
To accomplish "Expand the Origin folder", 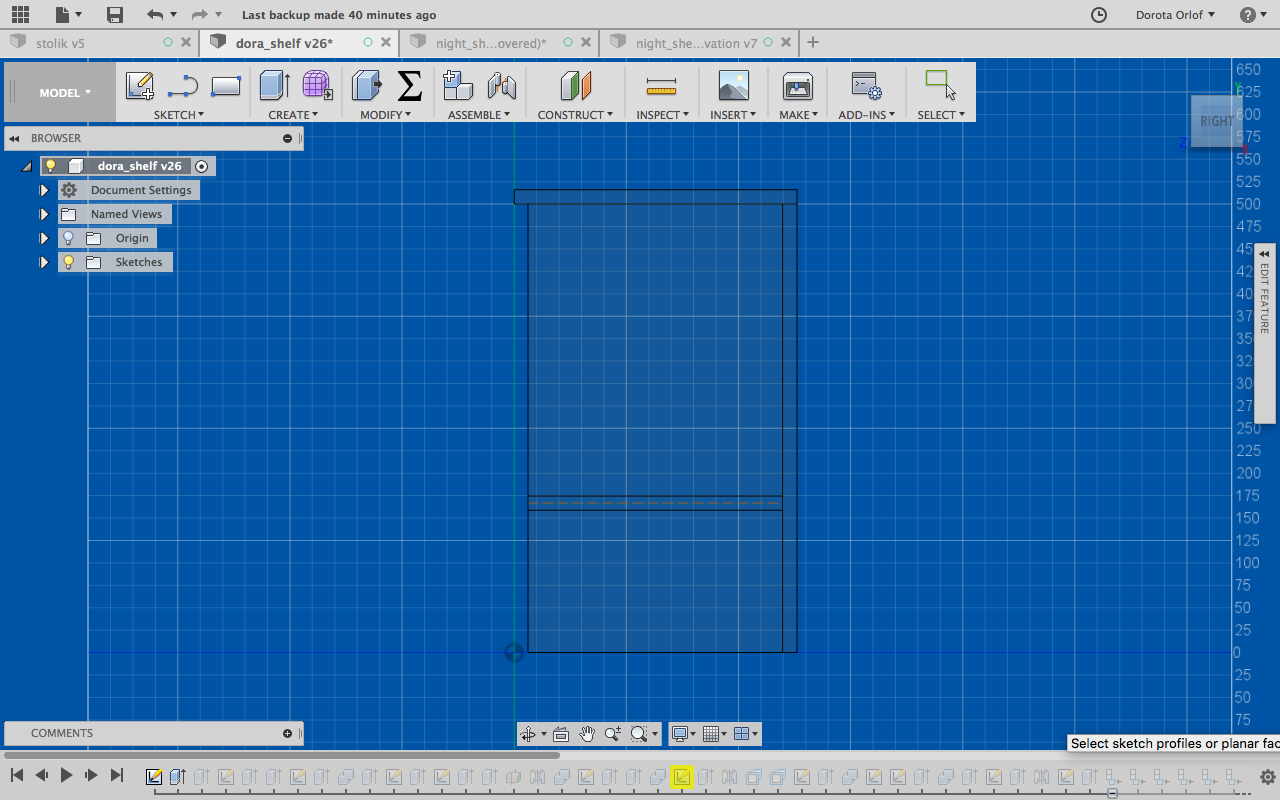I will coord(44,238).
